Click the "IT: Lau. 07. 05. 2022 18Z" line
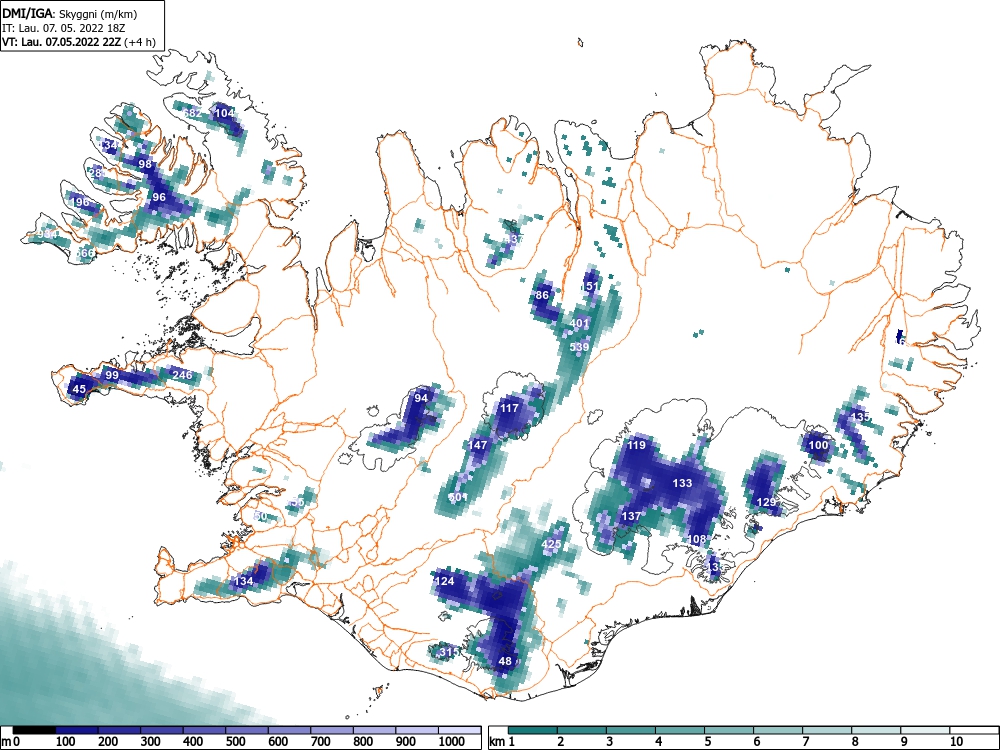 pos(62,28)
